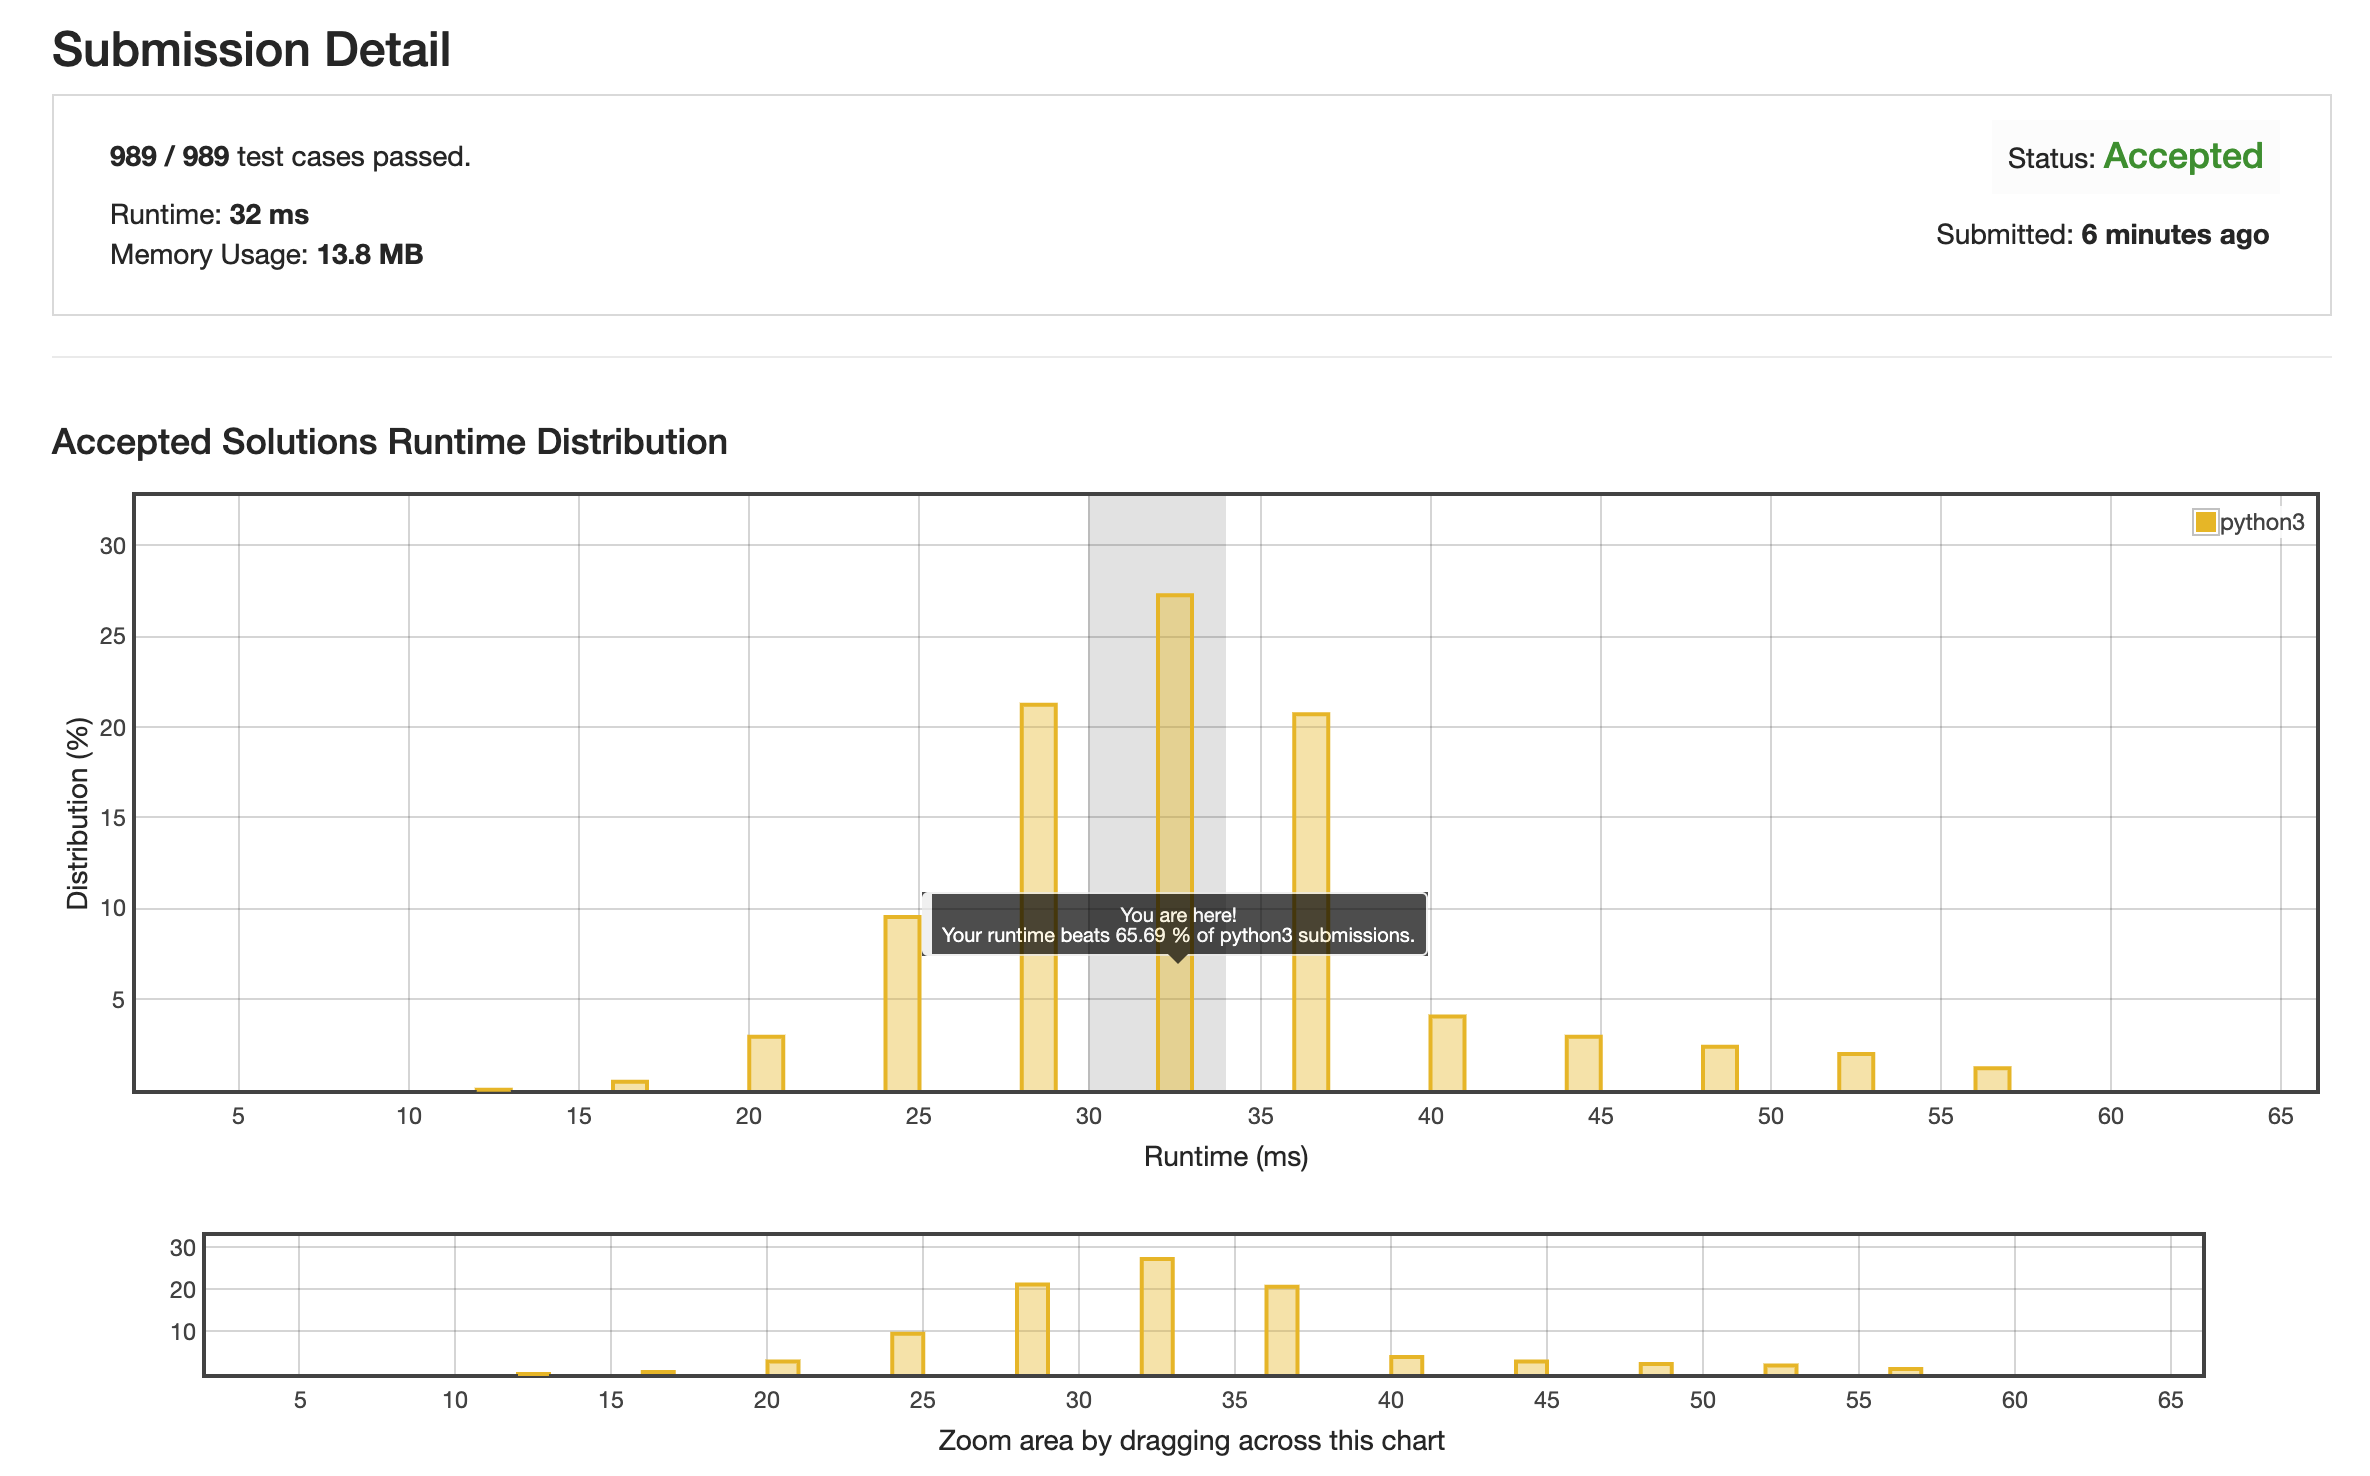Viewport: 2370px width, 1476px height.
Task: Click the Accepted status text
Action: tap(2182, 156)
